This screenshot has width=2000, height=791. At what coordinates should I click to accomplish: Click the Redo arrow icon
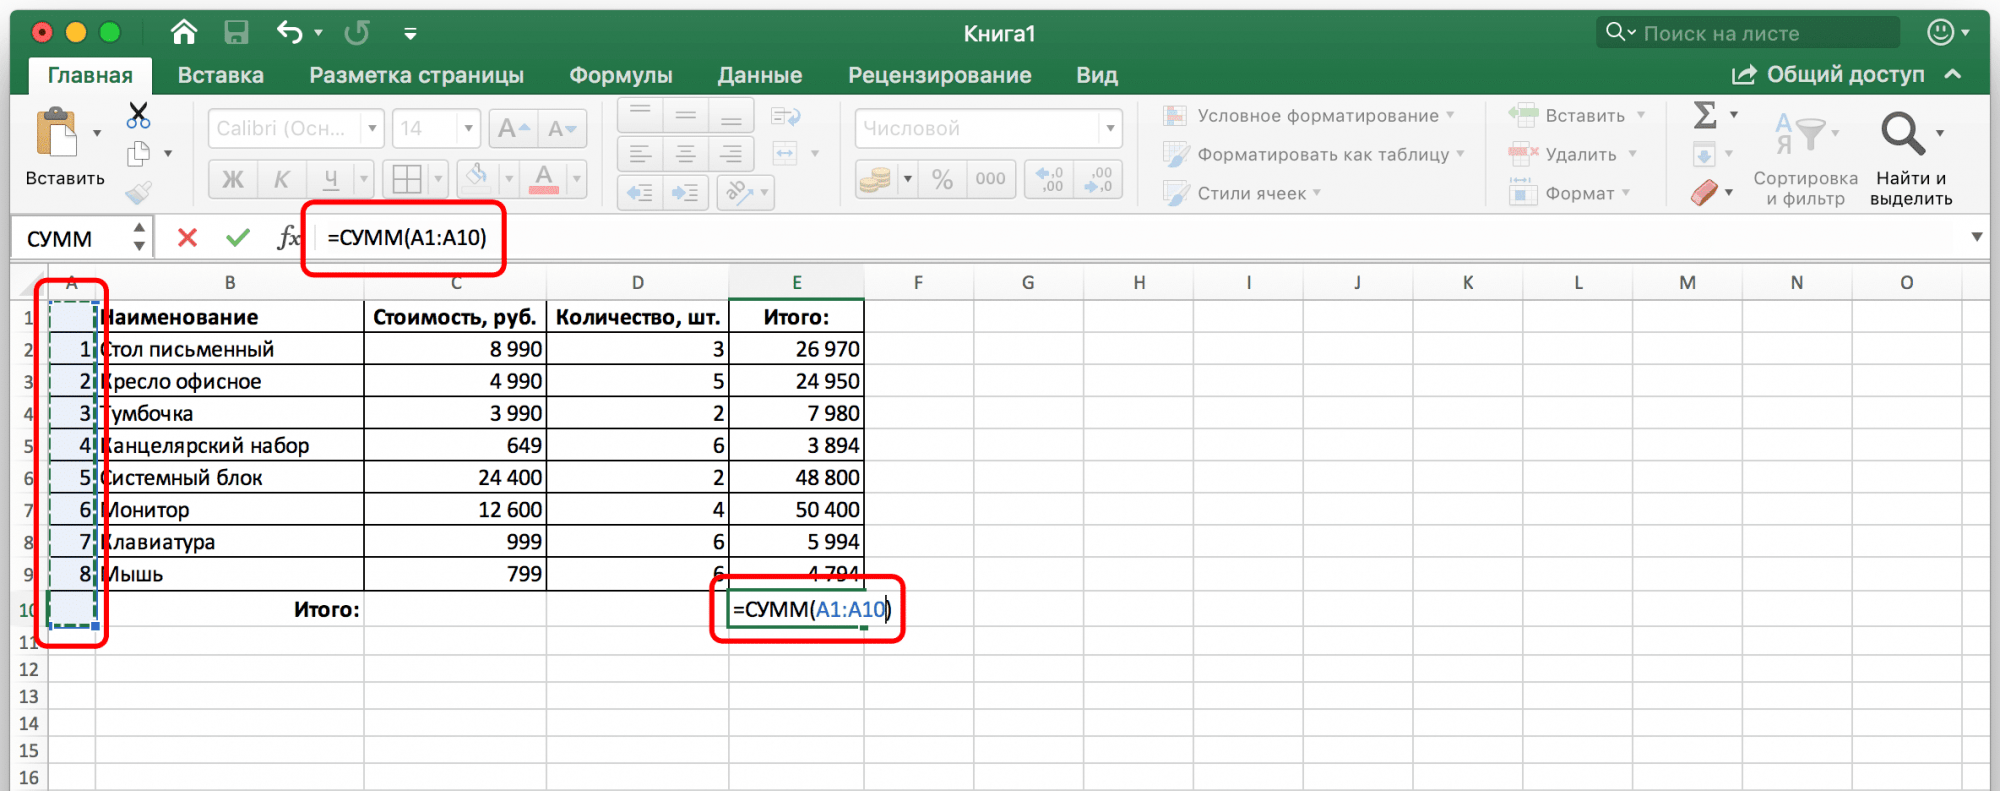tap(357, 33)
